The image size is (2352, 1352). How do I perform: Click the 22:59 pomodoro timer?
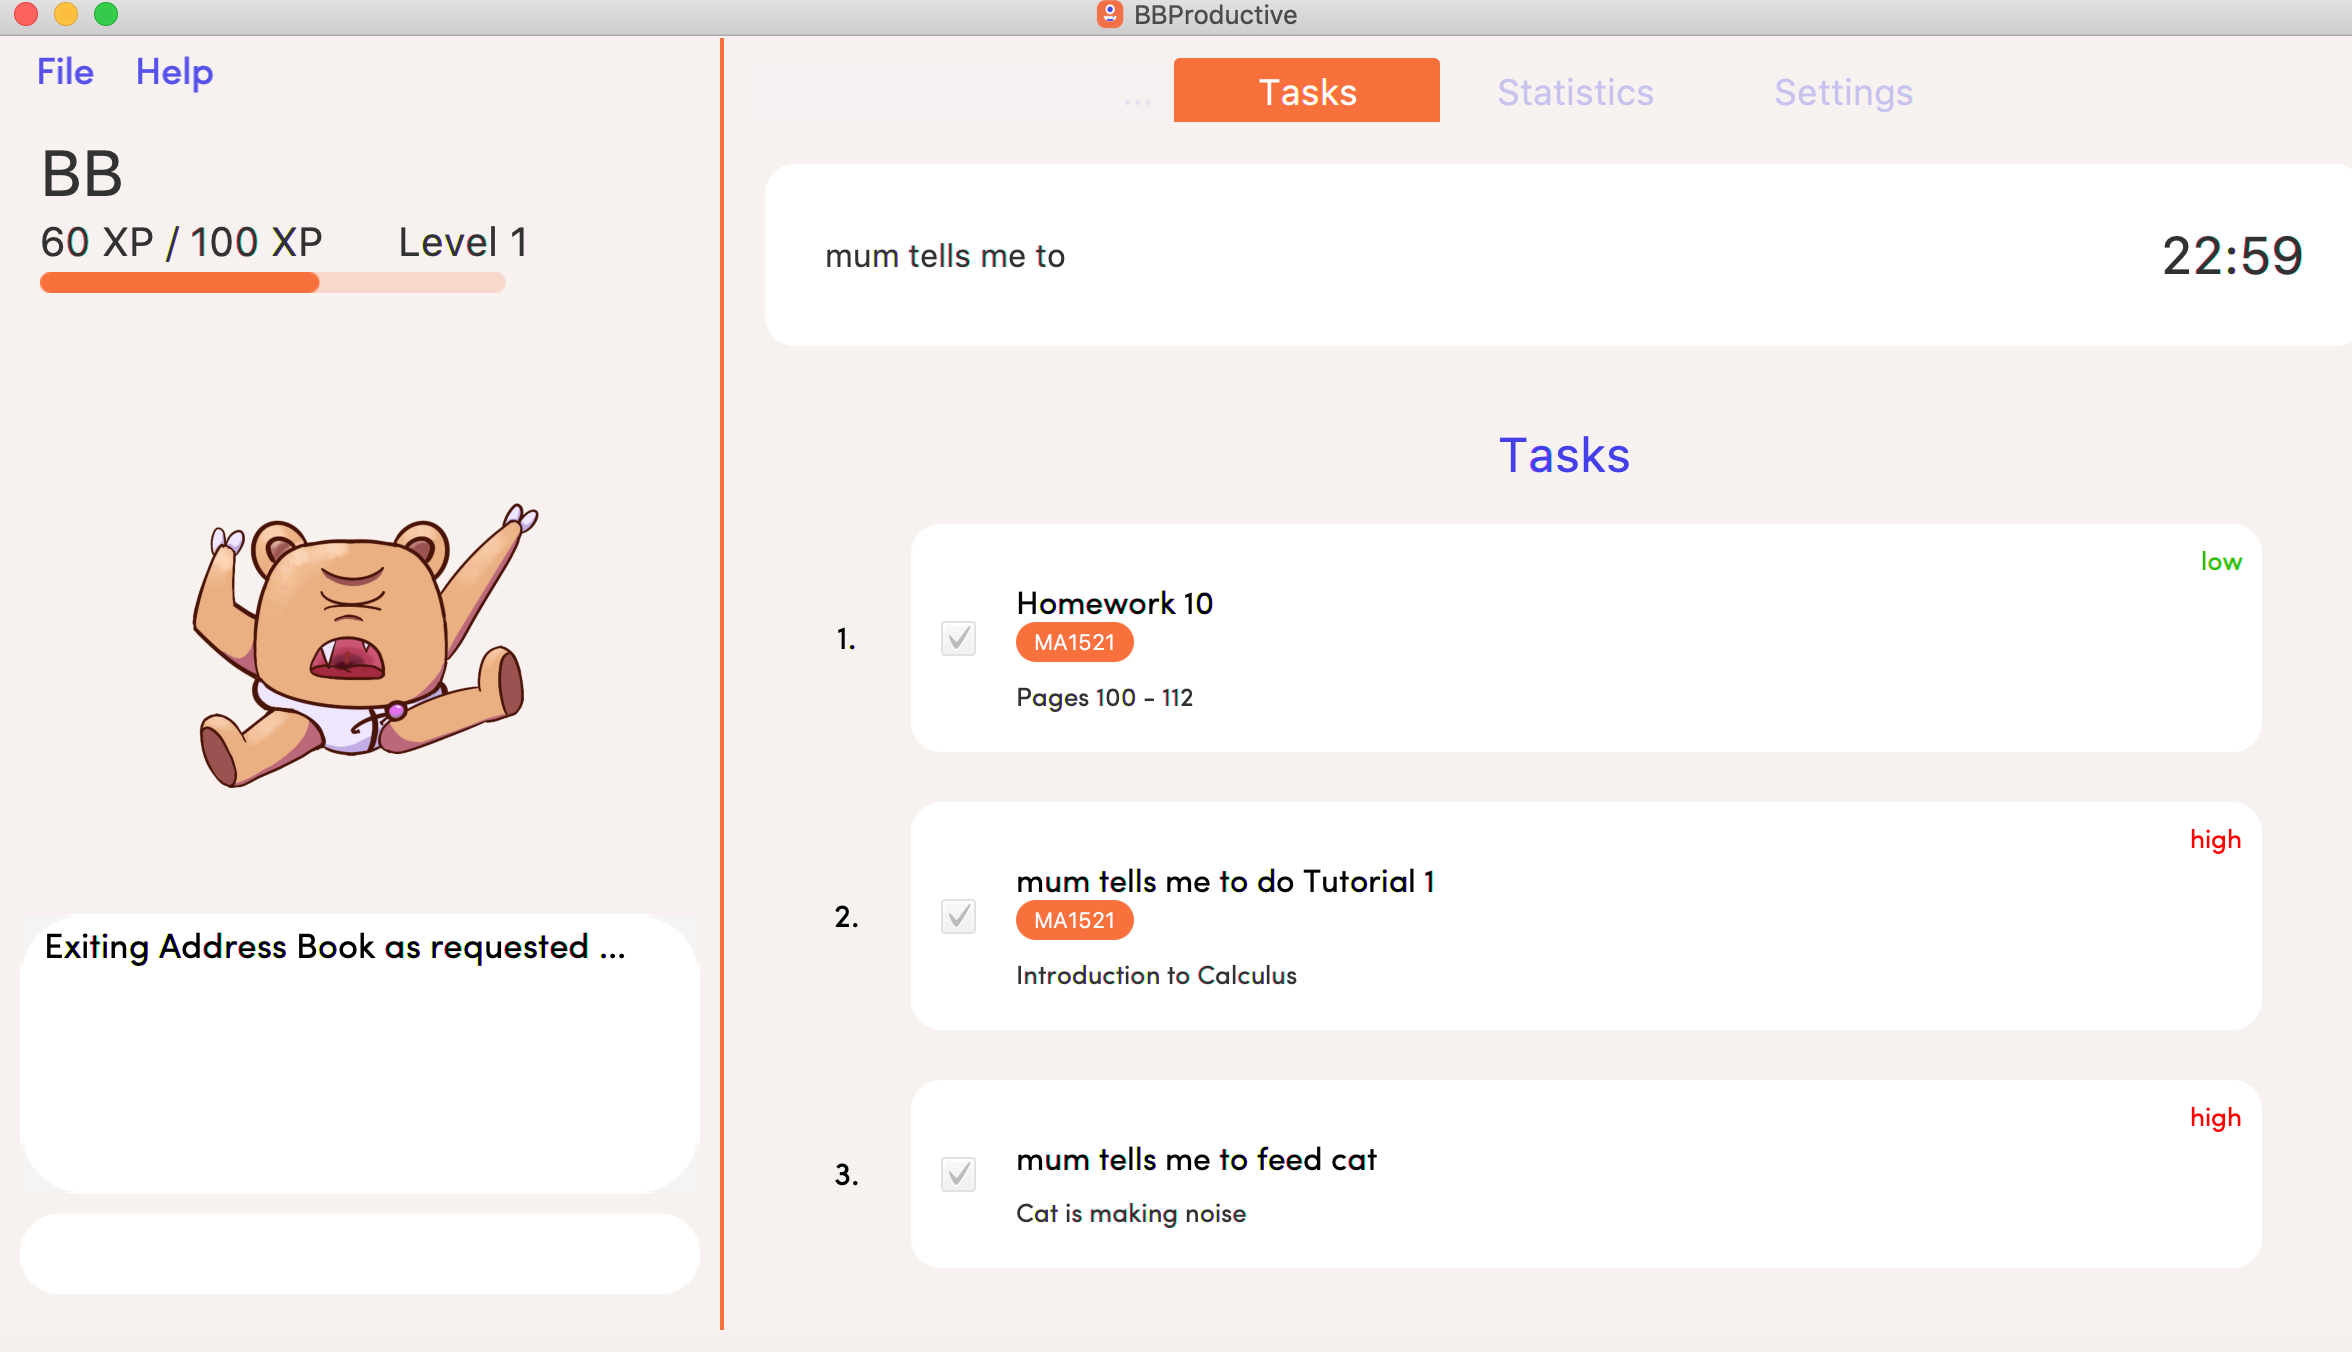[2231, 256]
